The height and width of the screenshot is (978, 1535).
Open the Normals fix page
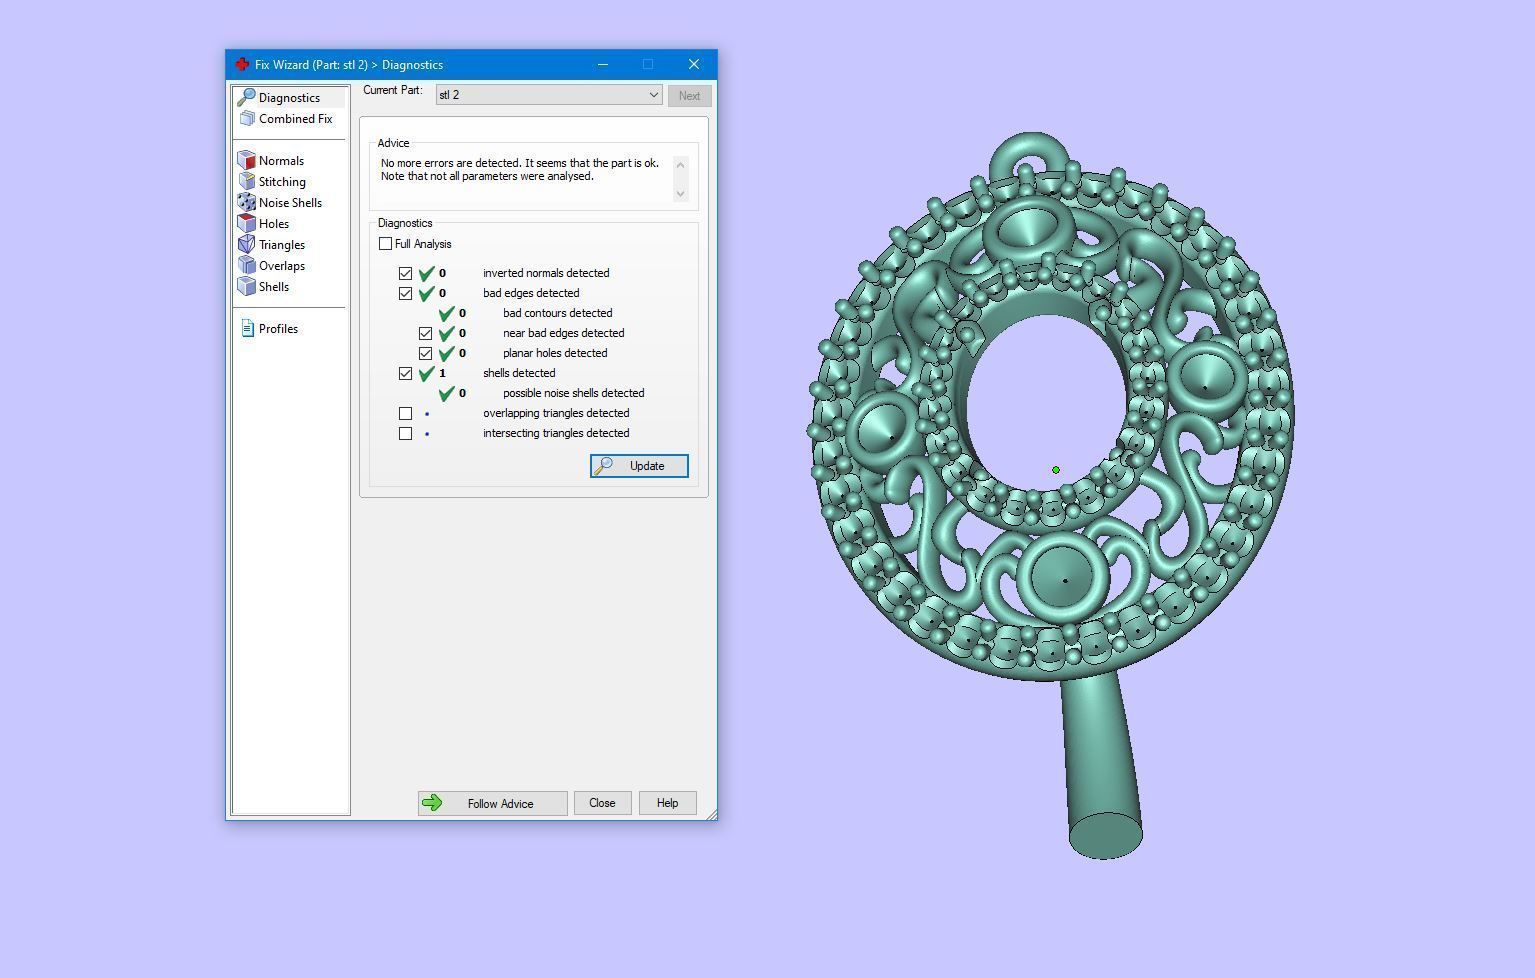pyautogui.click(x=281, y=160)
